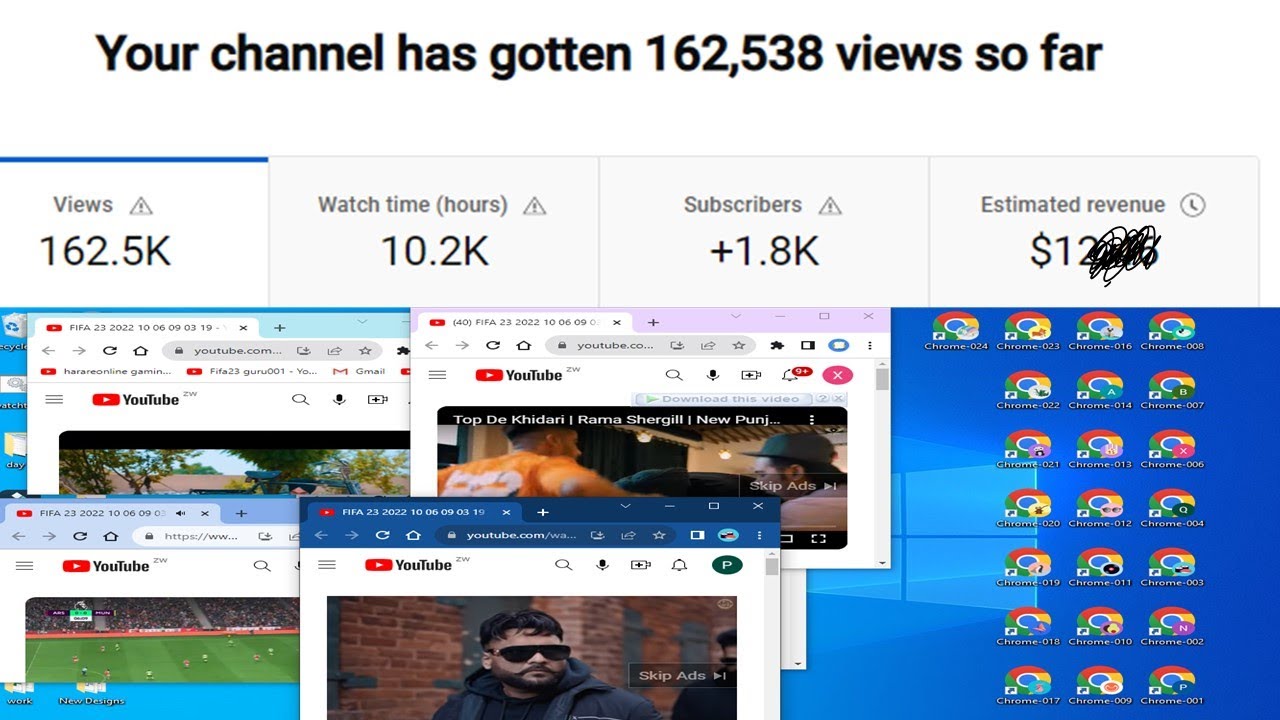Viewport: 1280px width, 720px height.
Task: Click the back arrow in the https://ww... window
Action: coord(19,536)
